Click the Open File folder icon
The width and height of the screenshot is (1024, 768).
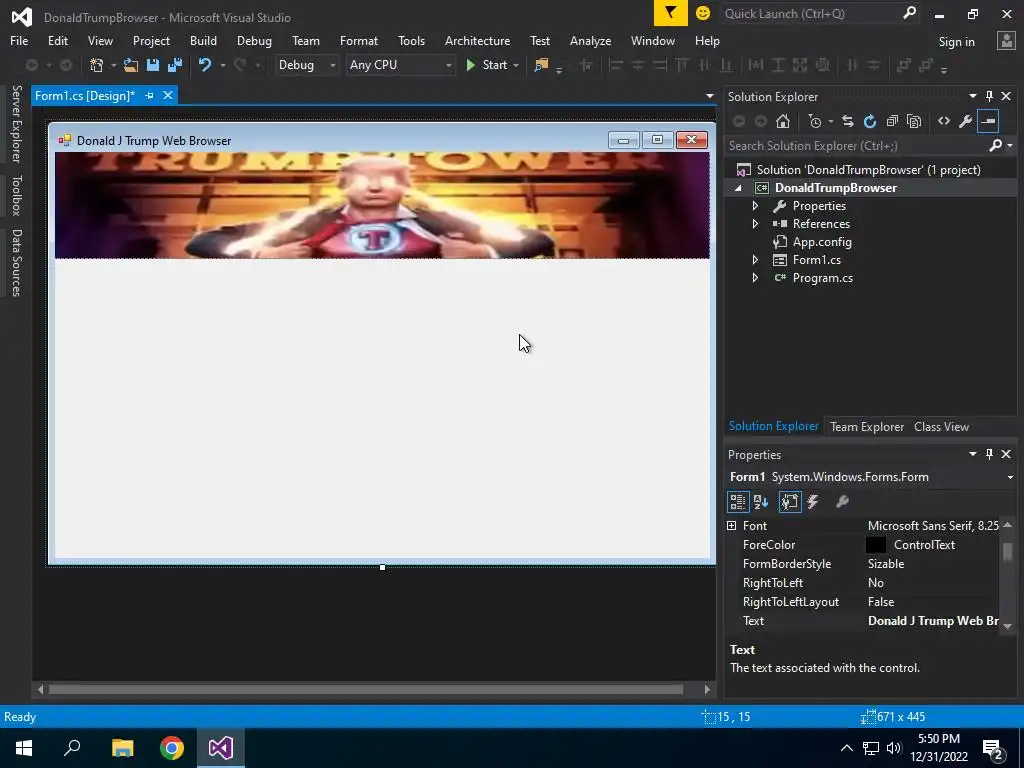(131, 65)
